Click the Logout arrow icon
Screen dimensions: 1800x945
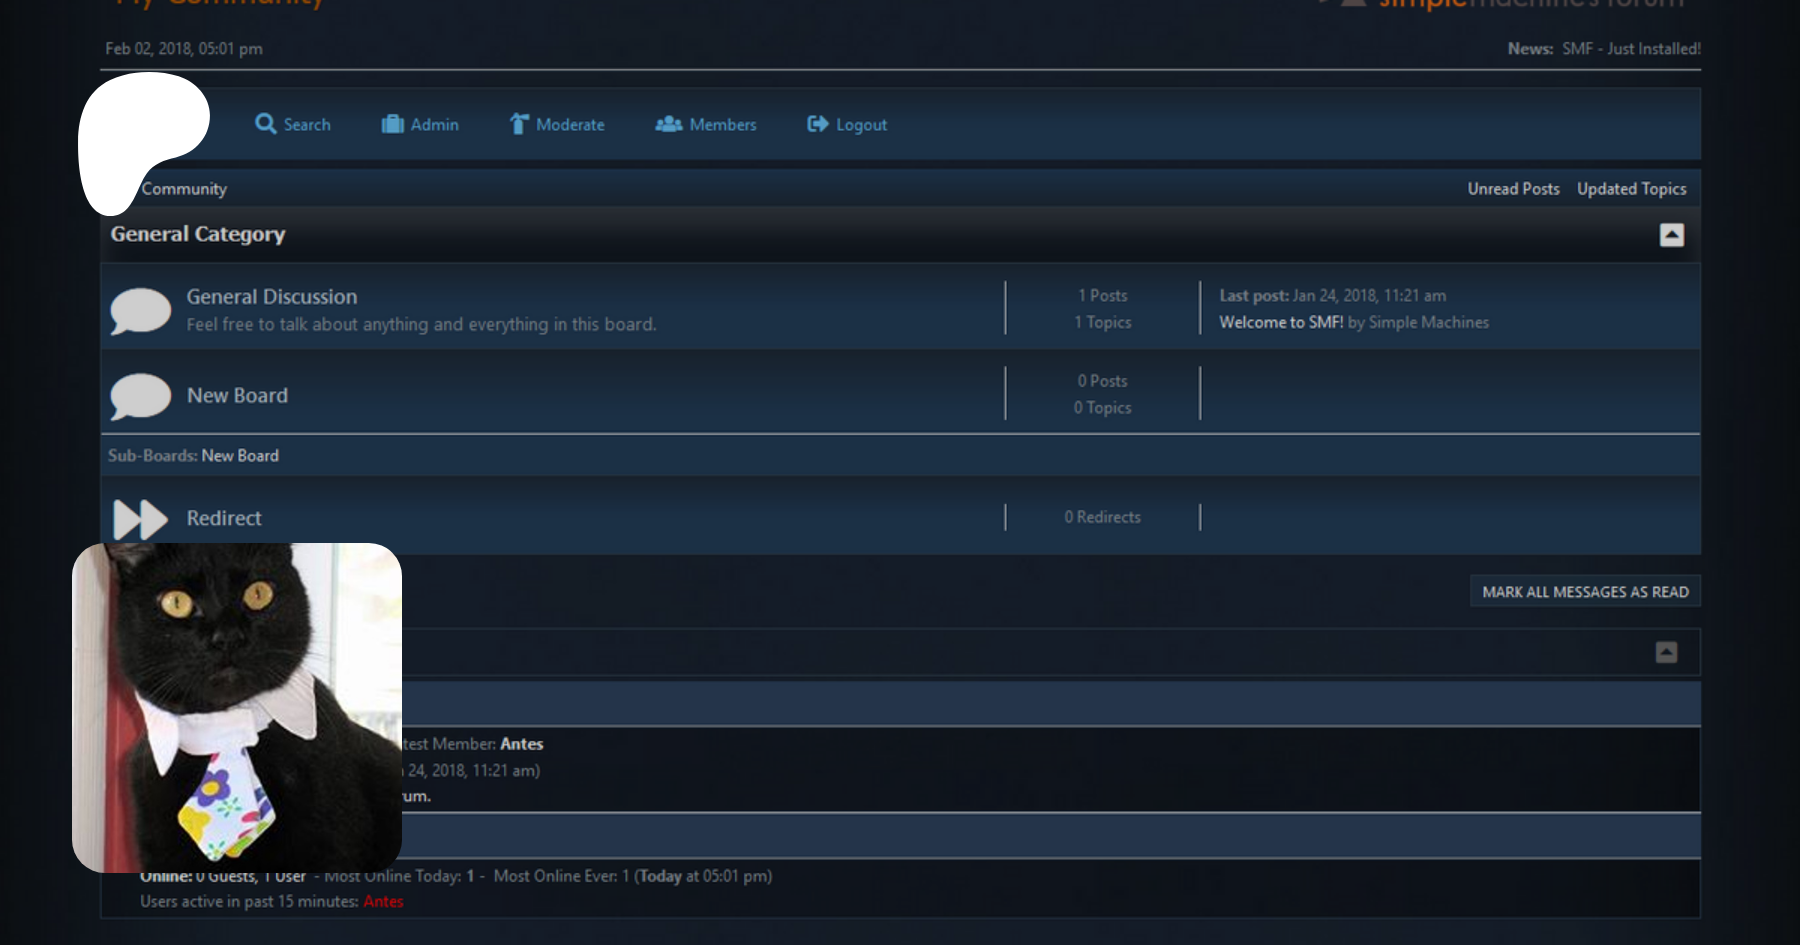pyautogui.click(x=818, y=124)
